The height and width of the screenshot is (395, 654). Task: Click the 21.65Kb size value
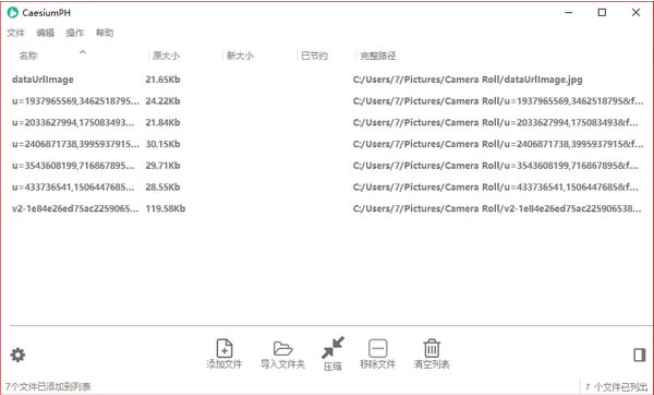[163, 79]
